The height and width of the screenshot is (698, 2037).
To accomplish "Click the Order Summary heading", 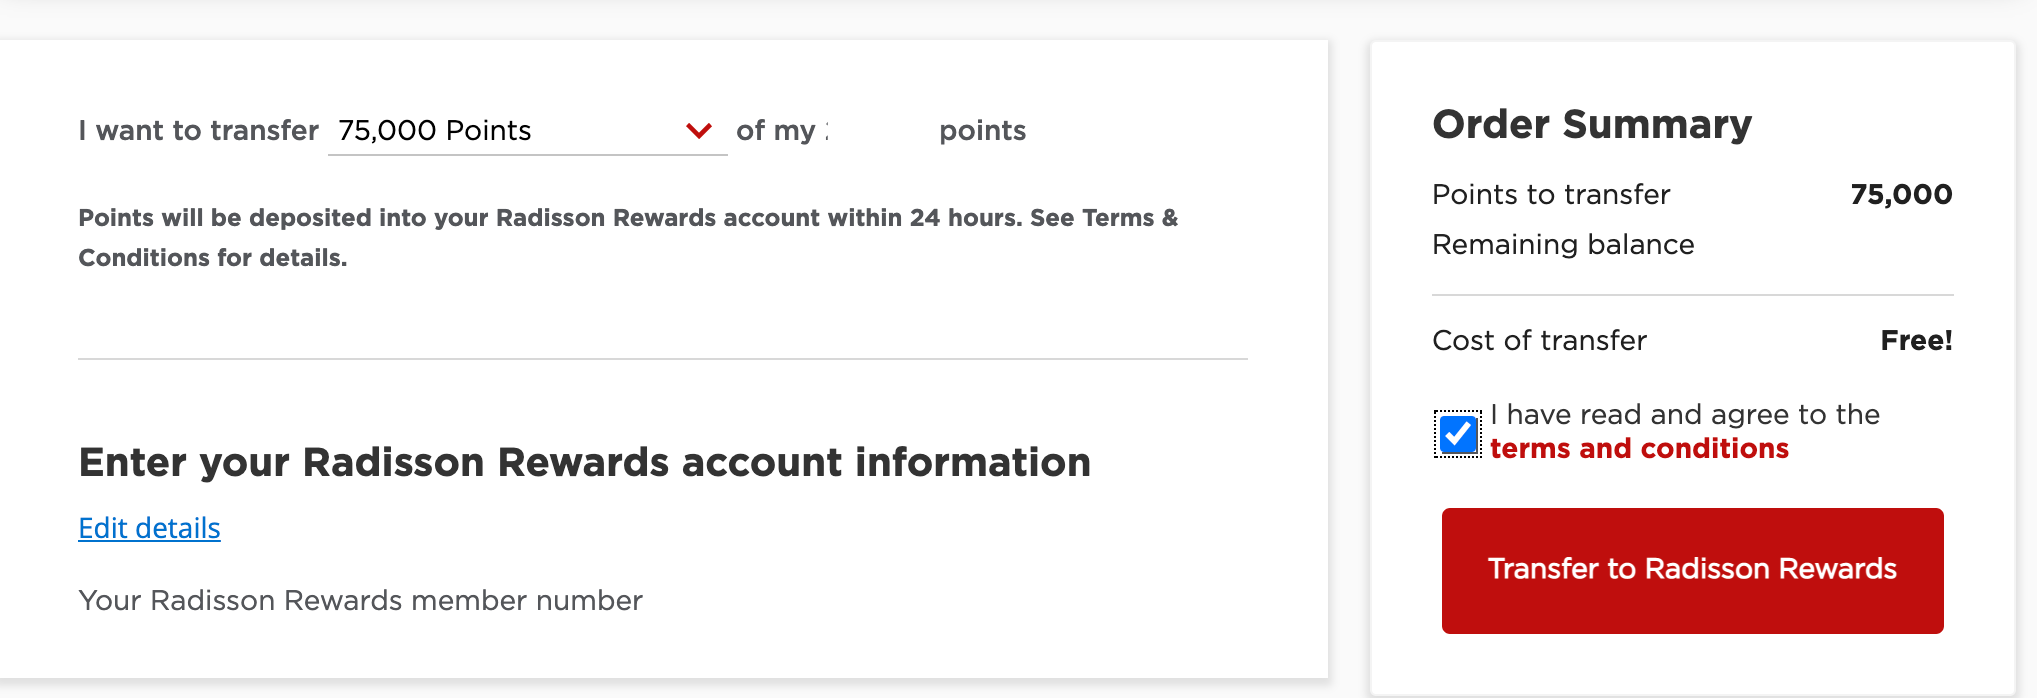I will coord(1591,125).
